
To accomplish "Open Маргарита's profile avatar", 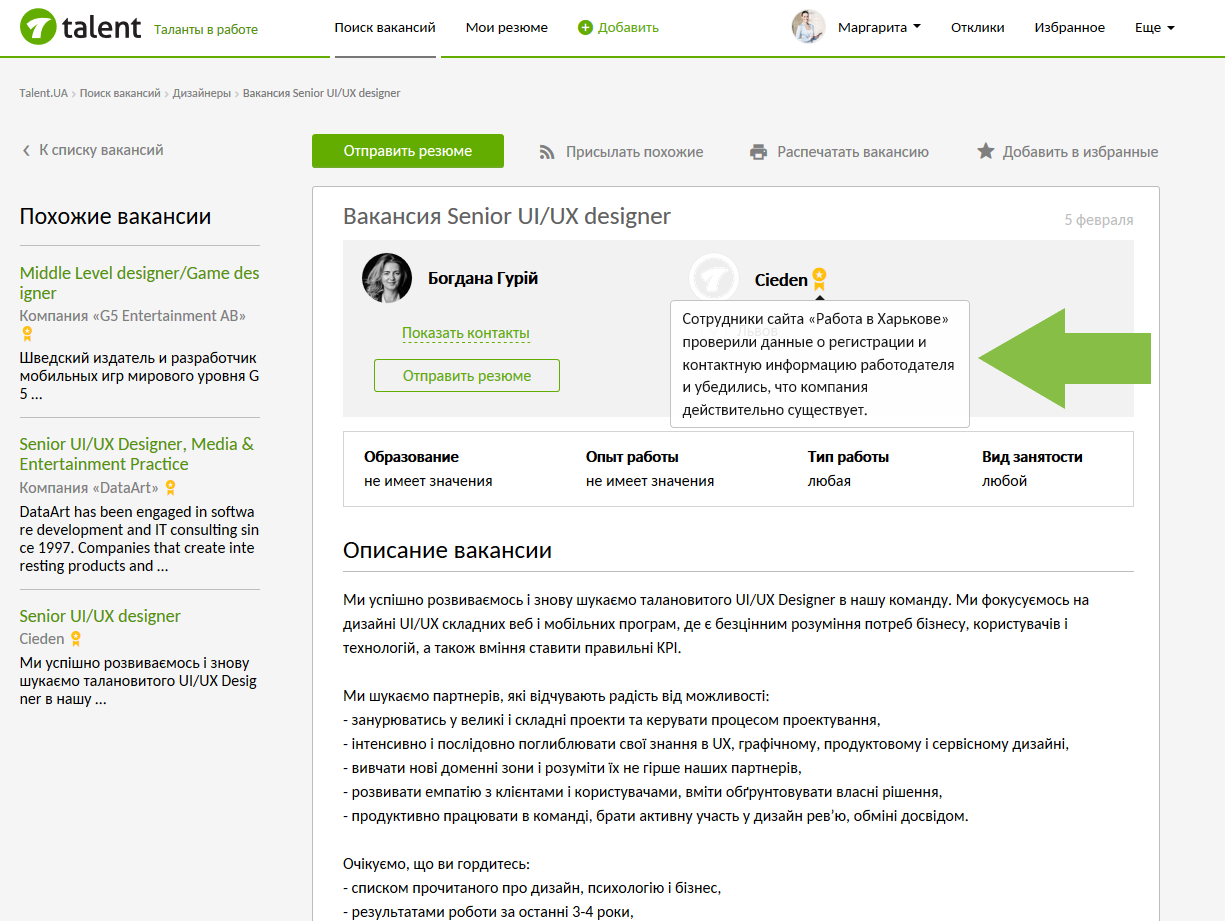I will pyautogui.click(x=808, y=27).
